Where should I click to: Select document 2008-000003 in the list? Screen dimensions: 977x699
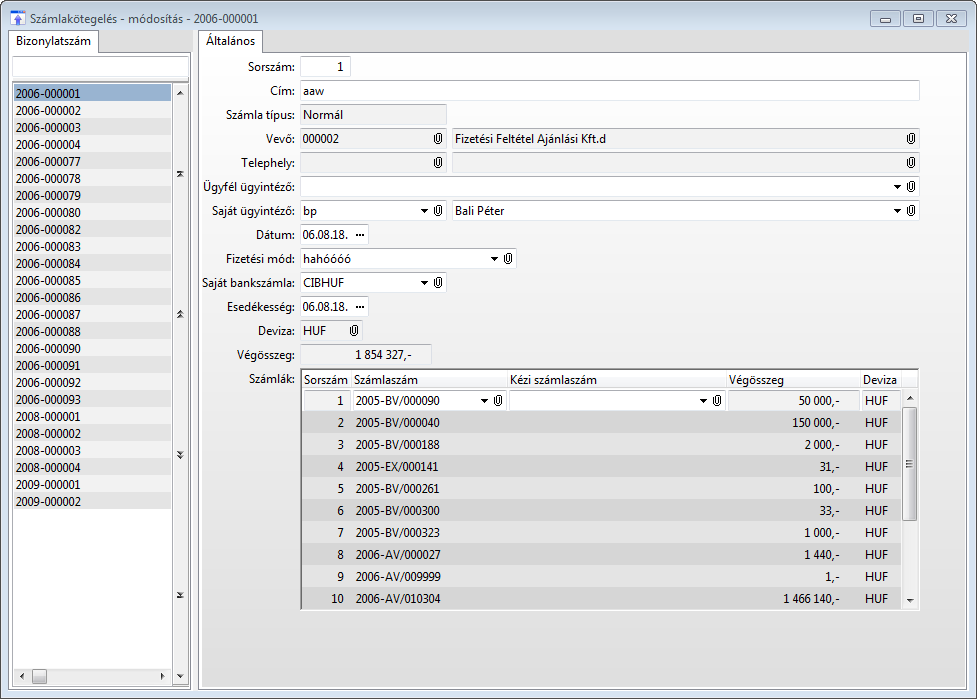click(x=48, y=451)
